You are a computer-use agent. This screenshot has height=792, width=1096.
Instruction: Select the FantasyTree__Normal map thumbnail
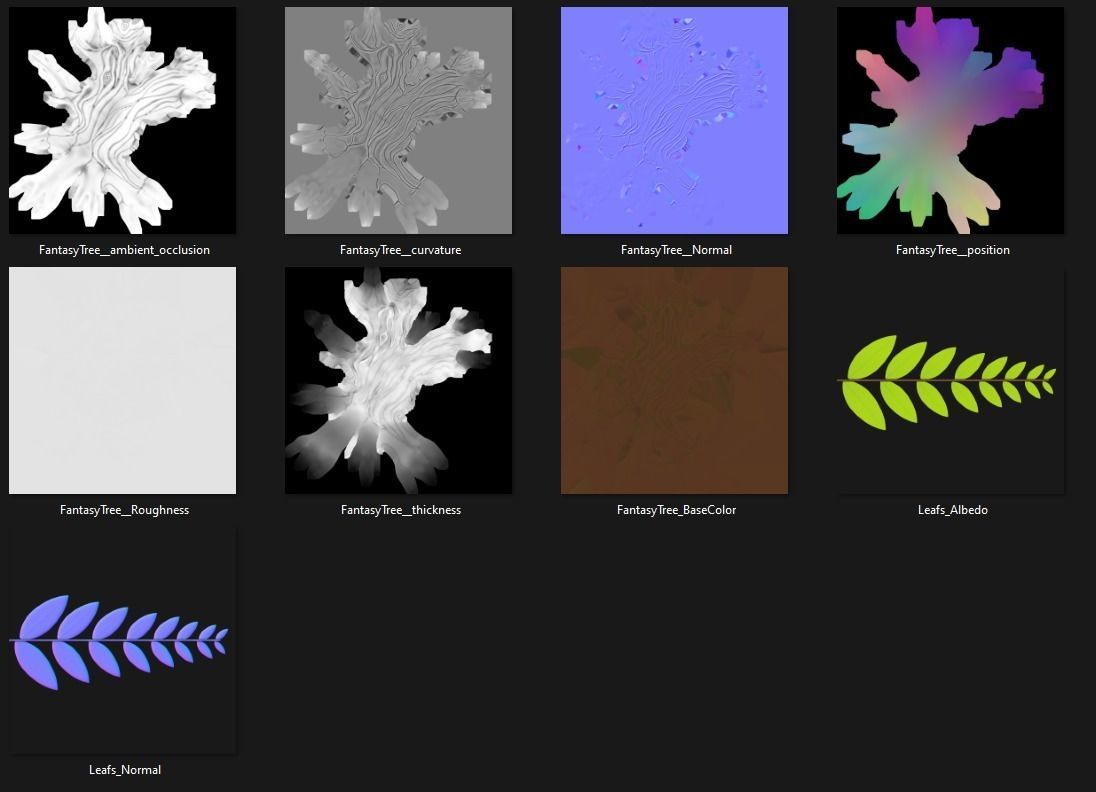click(674, 120)
